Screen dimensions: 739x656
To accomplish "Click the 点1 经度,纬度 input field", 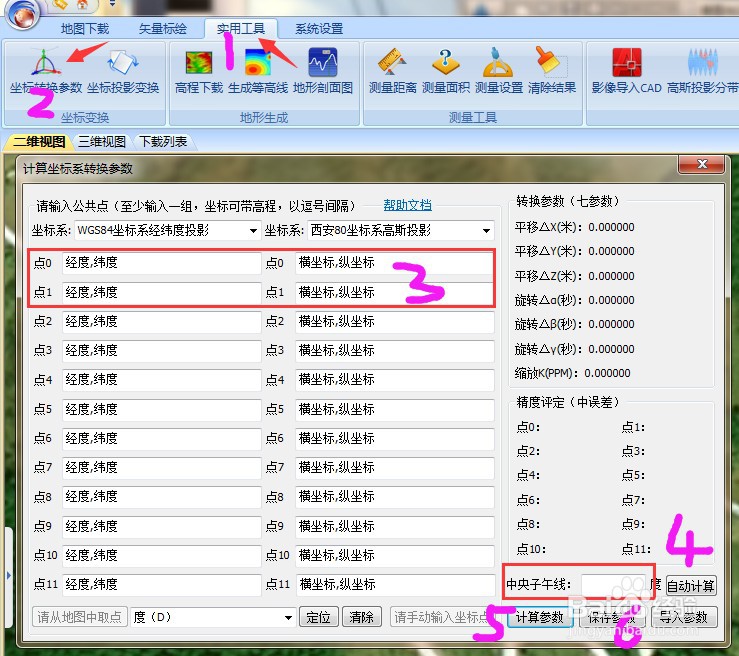I will tap(161, 293).
